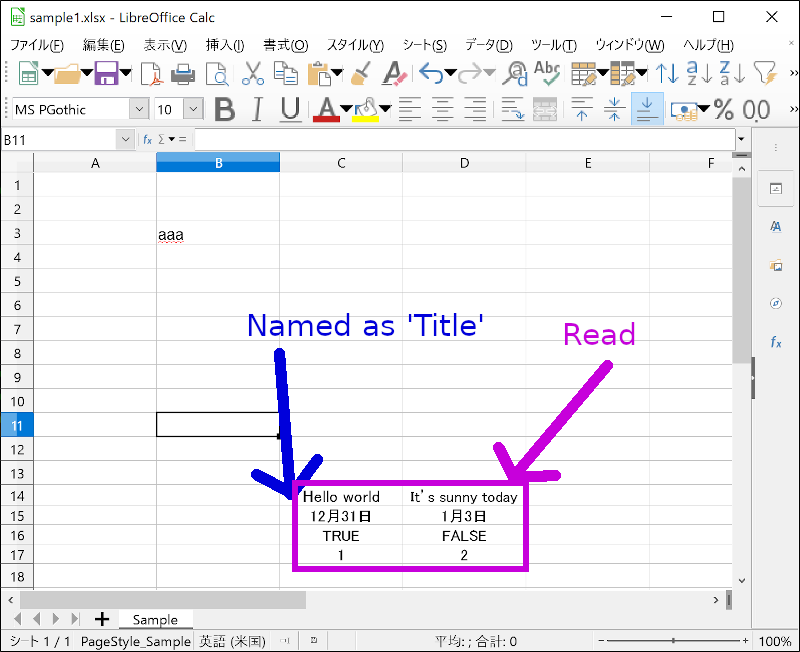Toggle underline formatting
The height and width of the screenshot is (652, 800).
288,108
